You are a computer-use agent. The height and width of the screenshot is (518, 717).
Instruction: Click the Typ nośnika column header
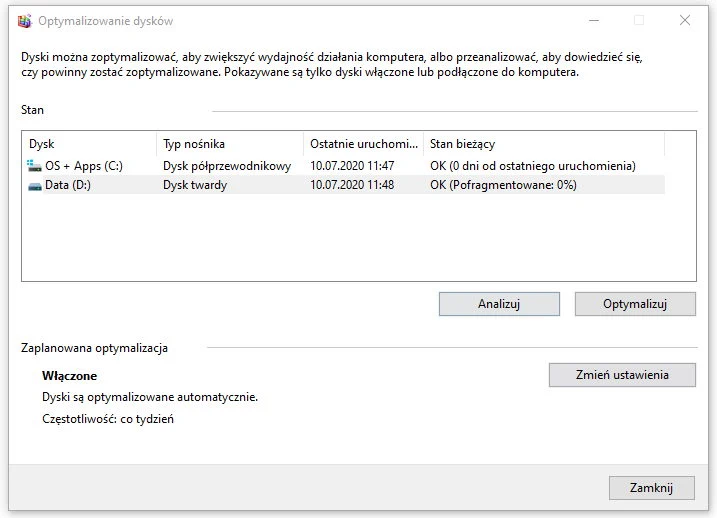(229, 144)
